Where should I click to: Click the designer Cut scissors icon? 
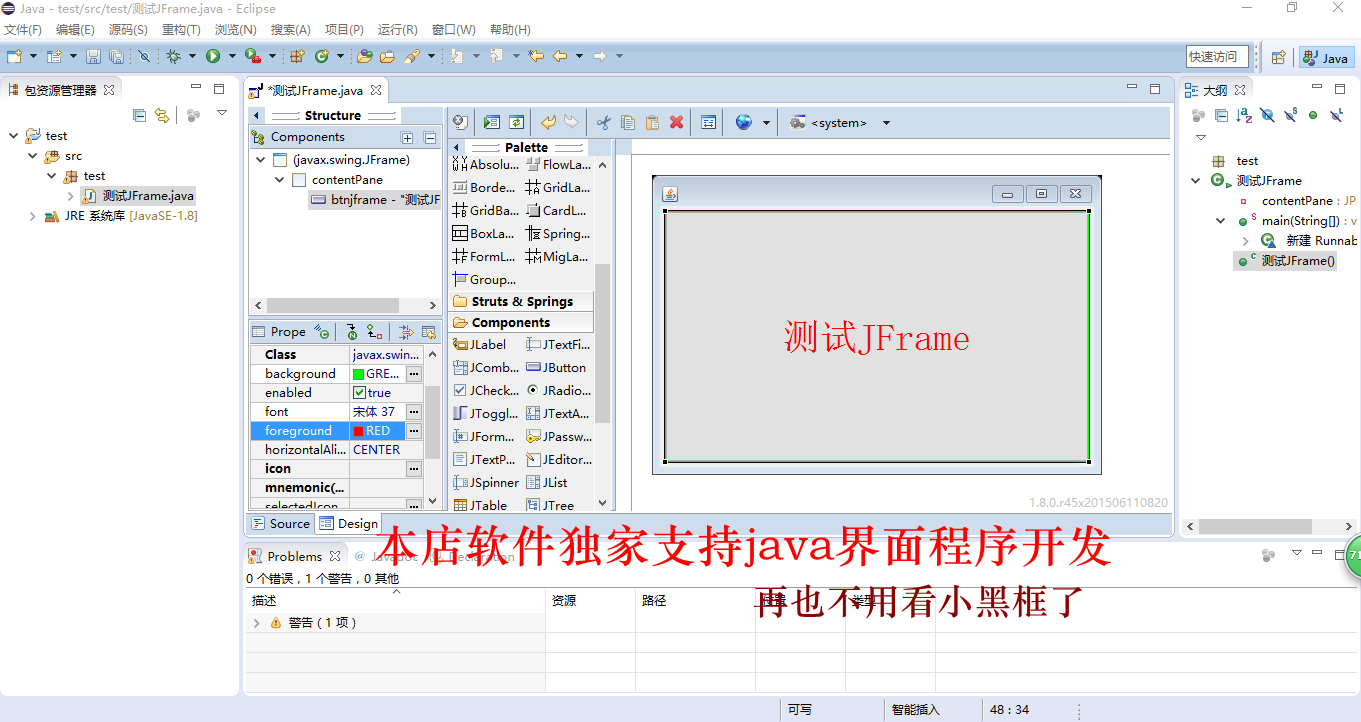click(603, 122)
